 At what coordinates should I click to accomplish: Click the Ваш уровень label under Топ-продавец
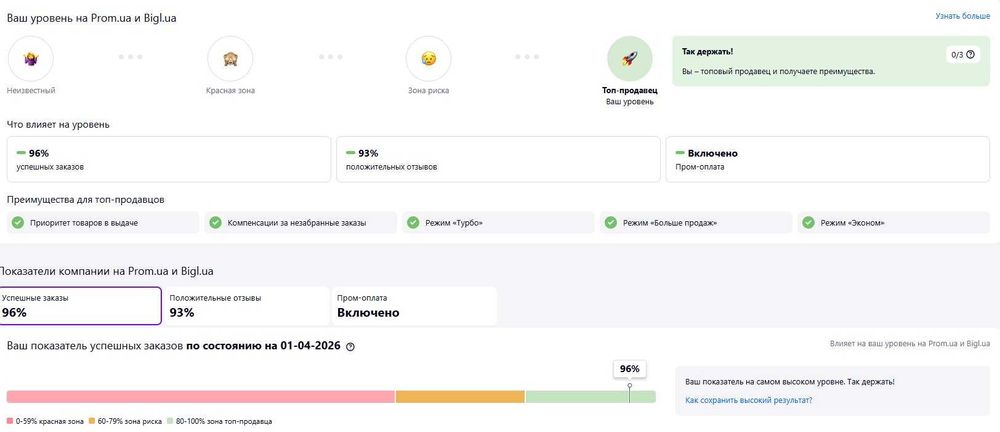tap(629, 102)
